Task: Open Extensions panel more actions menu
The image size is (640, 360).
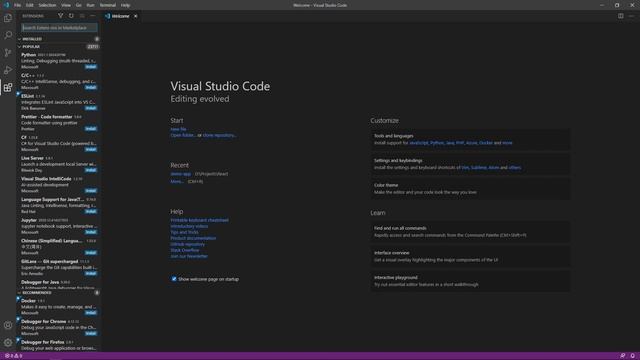Action: click(93, 16)
